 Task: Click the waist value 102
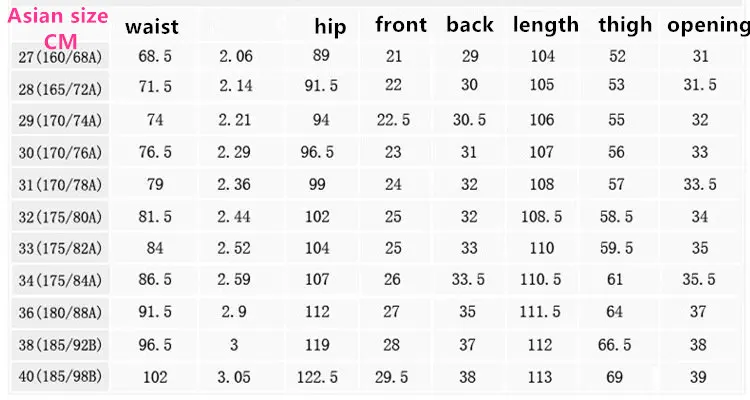[155, 377]
